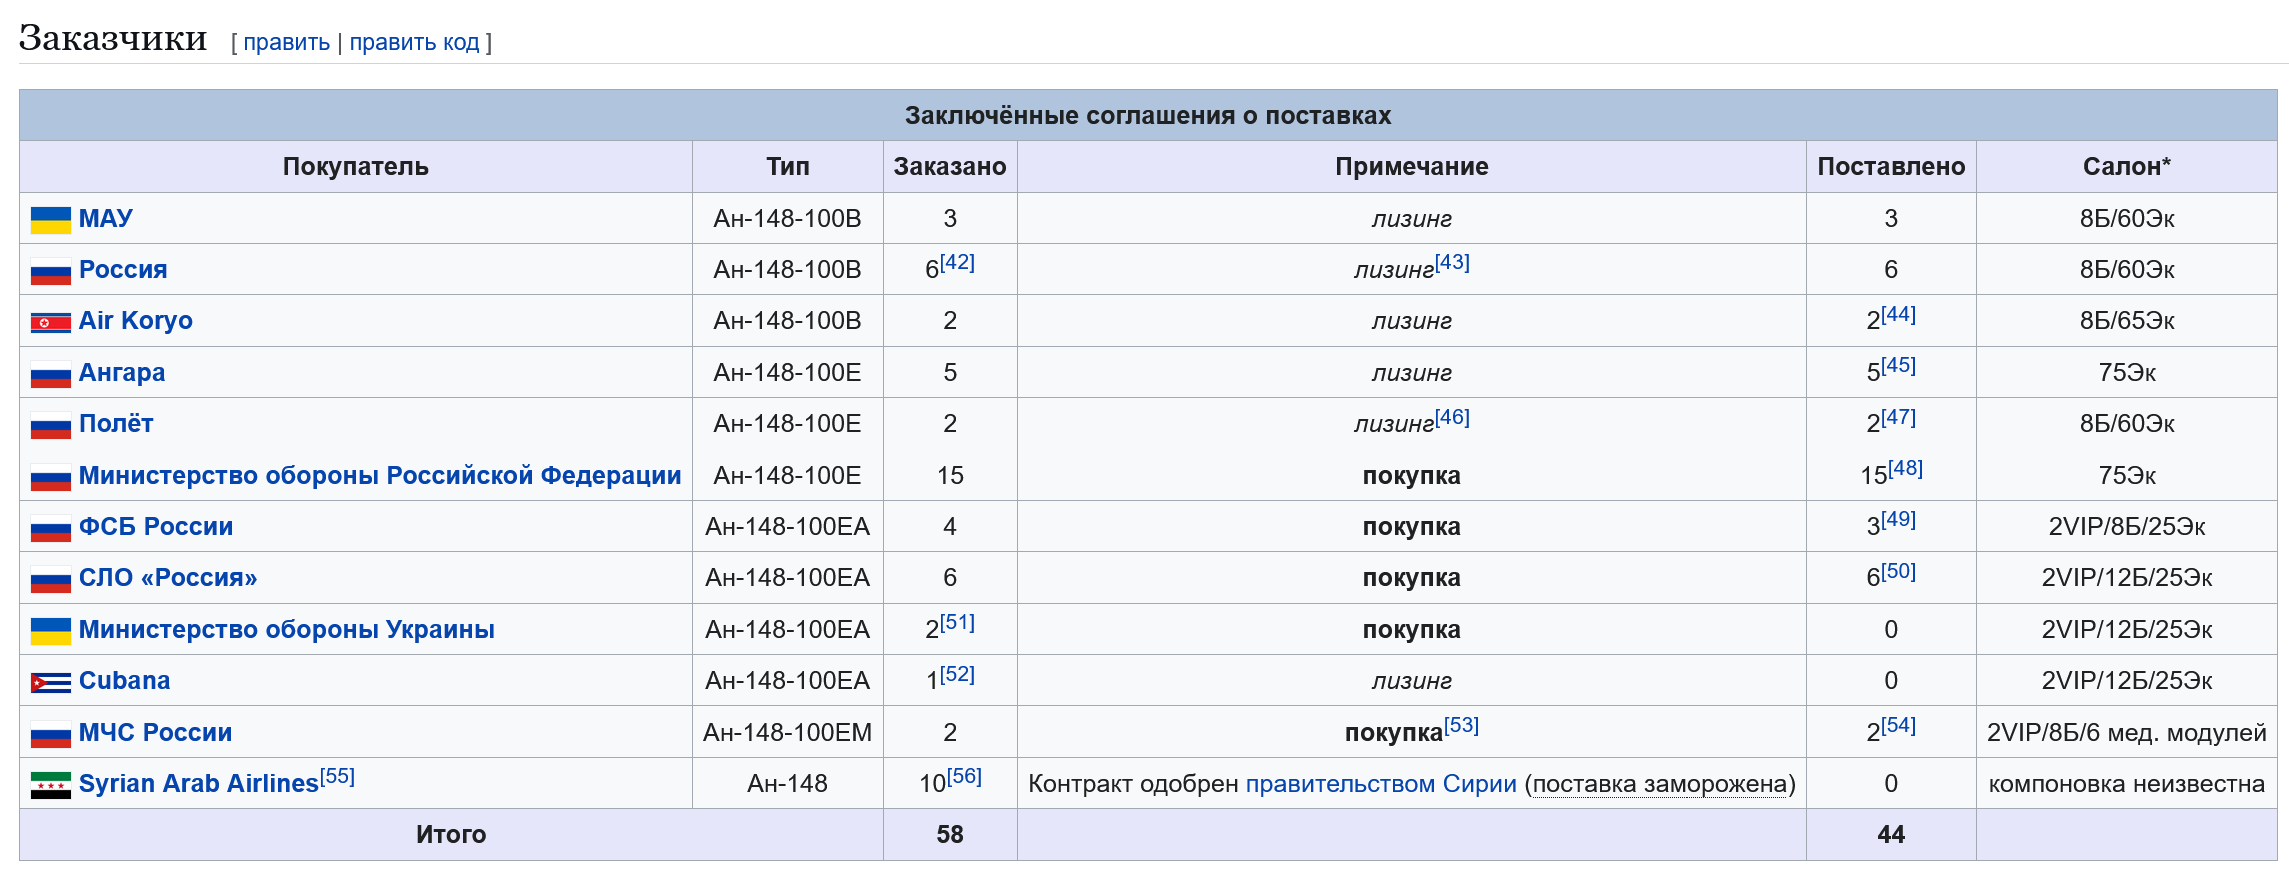
Task: Open footnote [55] after Syrian Arab Airlines
Action: 337,776
